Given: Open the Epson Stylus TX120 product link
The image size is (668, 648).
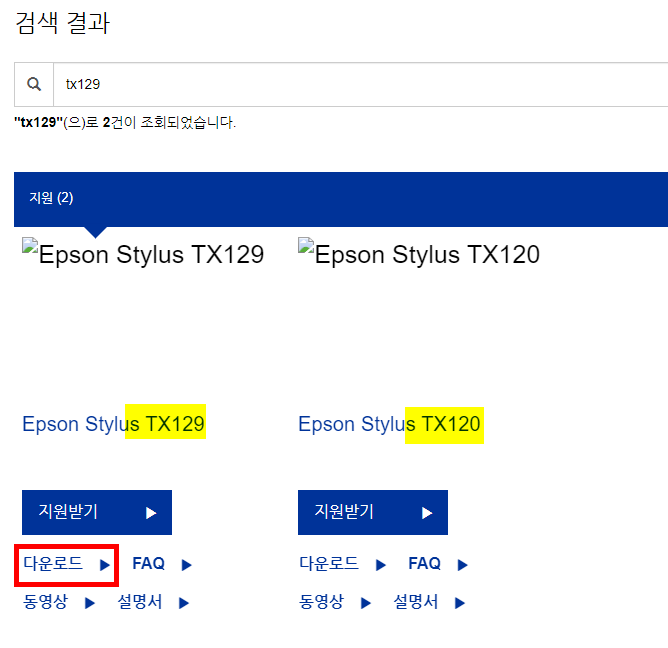Looking at the screenshot, I should pyautogui.click(x=390, y=424).
